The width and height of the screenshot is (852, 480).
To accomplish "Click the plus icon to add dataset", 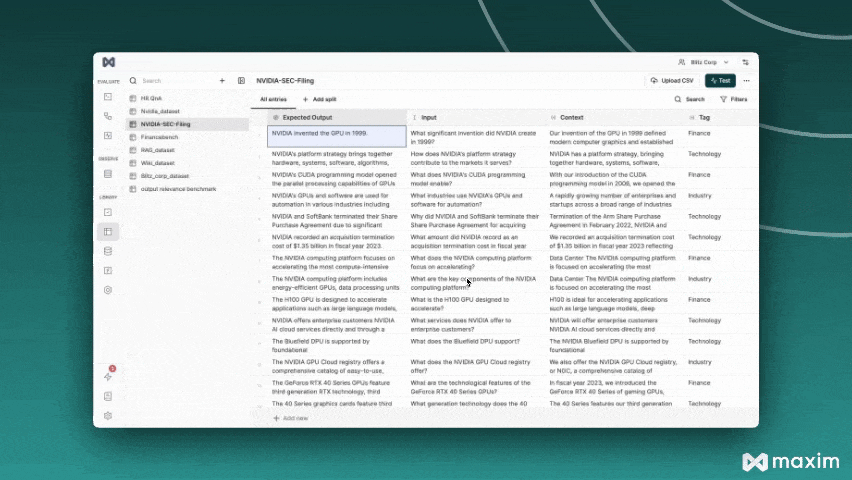I will pos(222,80).
